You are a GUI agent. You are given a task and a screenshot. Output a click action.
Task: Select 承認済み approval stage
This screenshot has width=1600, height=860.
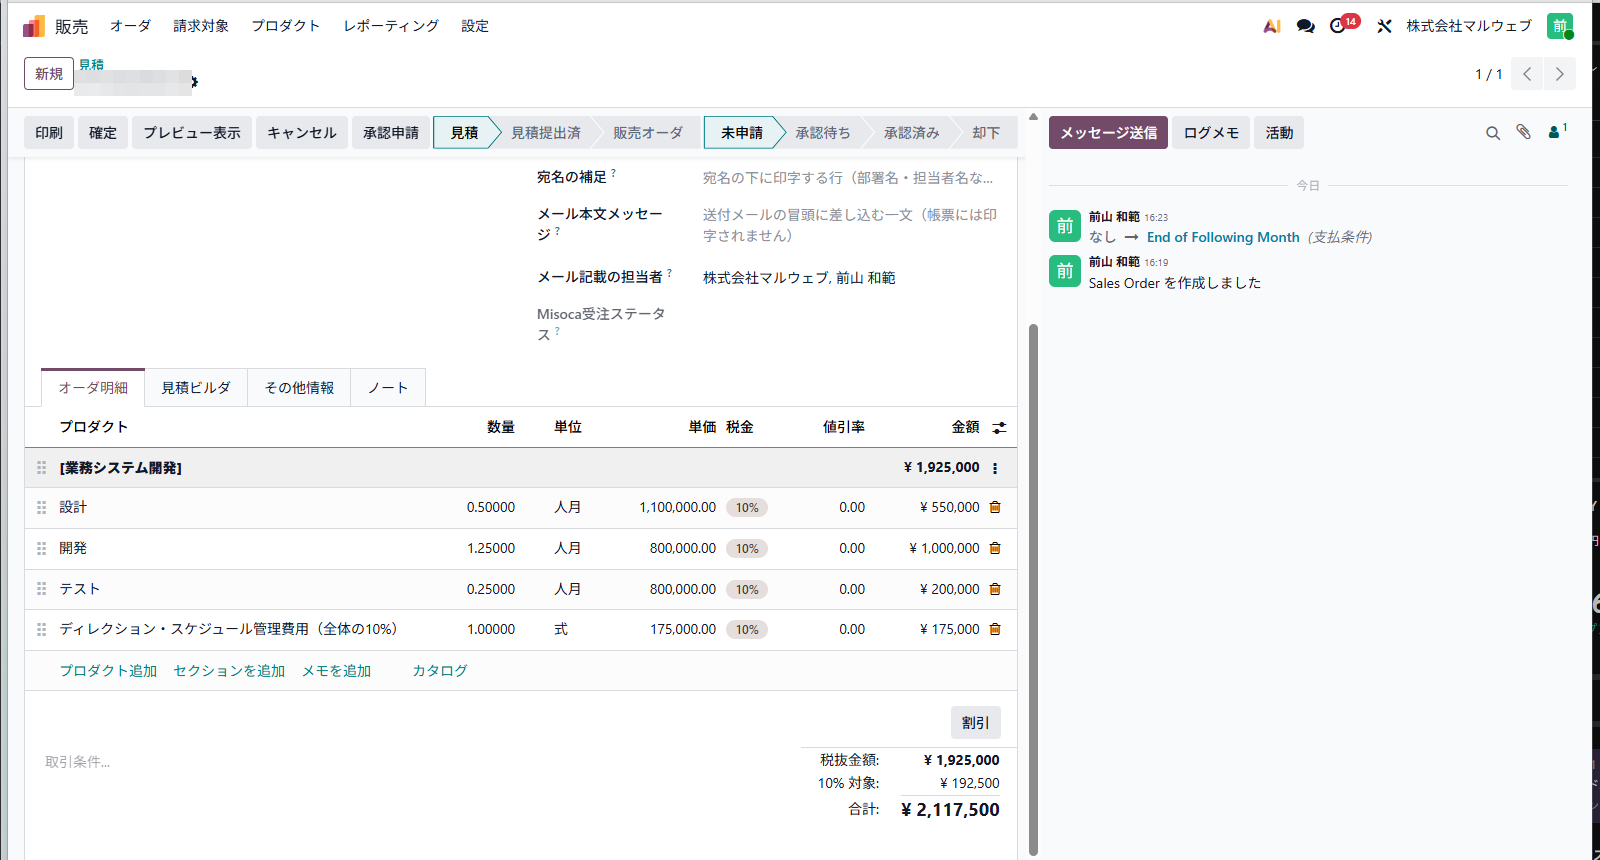click(911, 133)
